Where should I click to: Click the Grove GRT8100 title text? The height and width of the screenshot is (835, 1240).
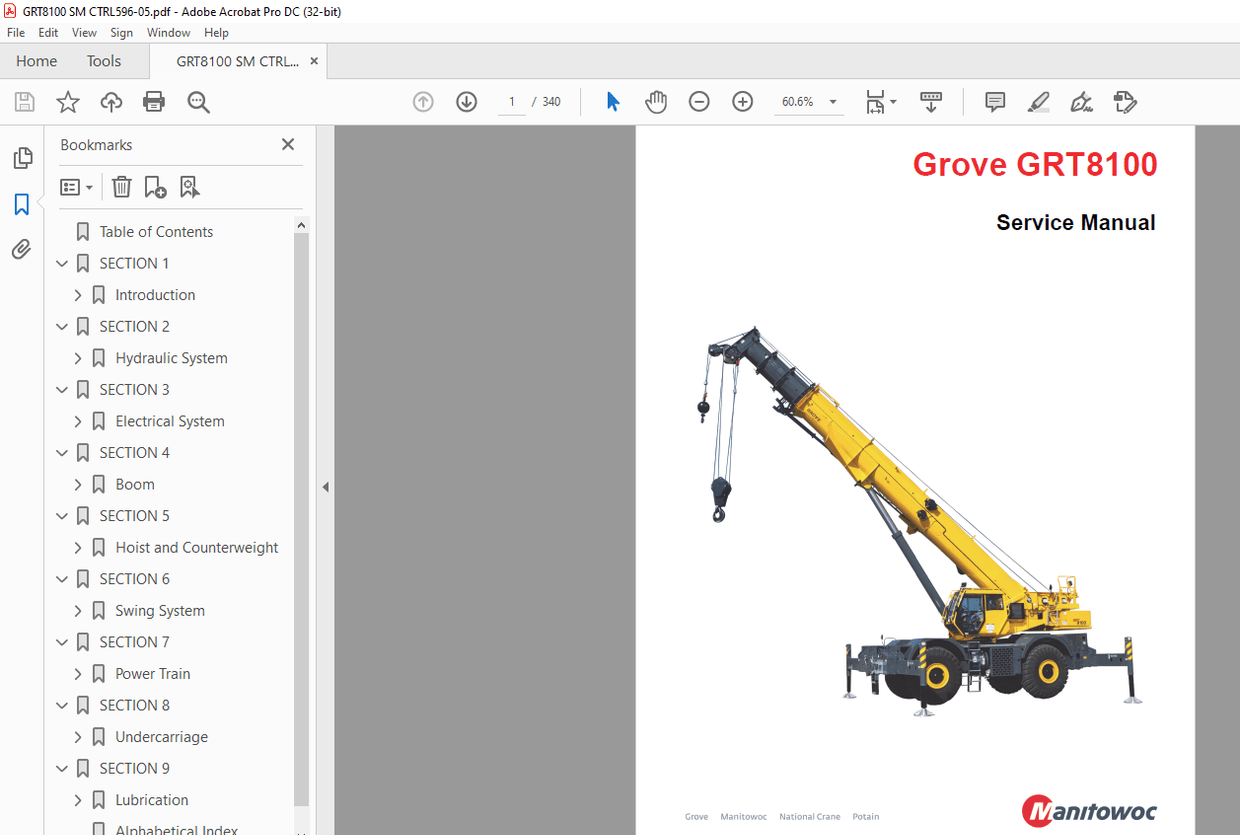pyautogui.click(x=1035, y=164)
